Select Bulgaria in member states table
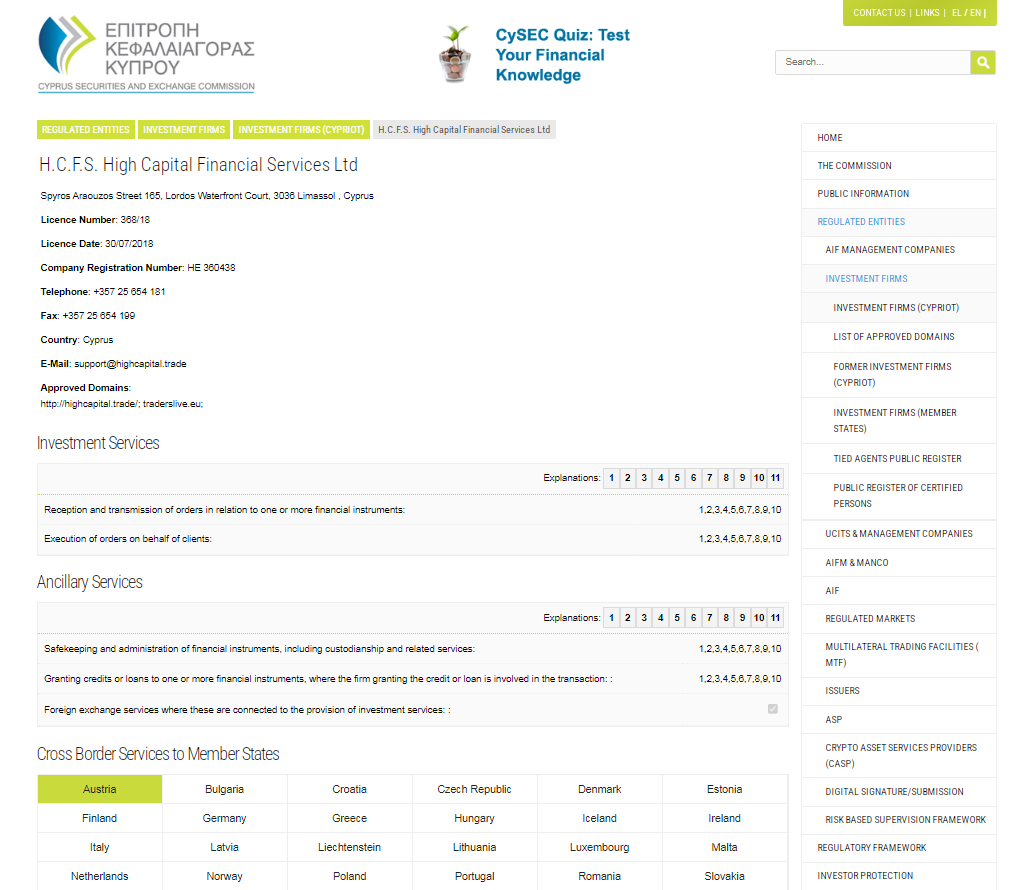This screenshot has width=1015, height=890. [225, 789]
